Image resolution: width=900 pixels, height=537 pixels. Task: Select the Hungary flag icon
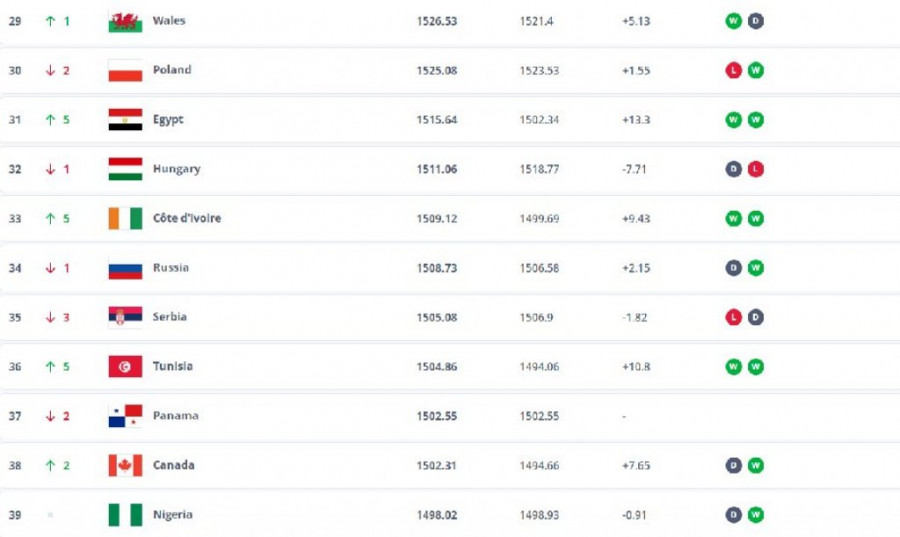click(125, 169)
